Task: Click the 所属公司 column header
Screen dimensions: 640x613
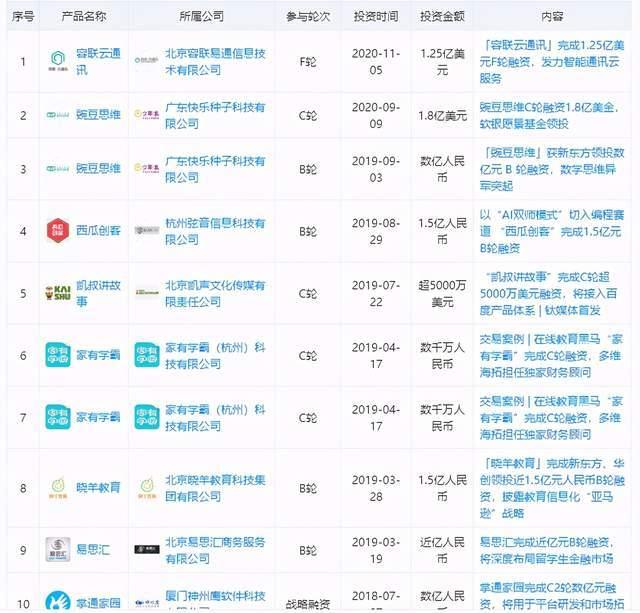Action: (x=201, y=16)
